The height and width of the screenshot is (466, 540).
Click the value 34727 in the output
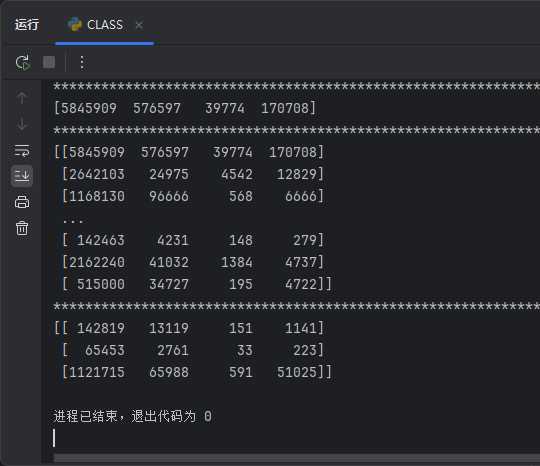169,284
